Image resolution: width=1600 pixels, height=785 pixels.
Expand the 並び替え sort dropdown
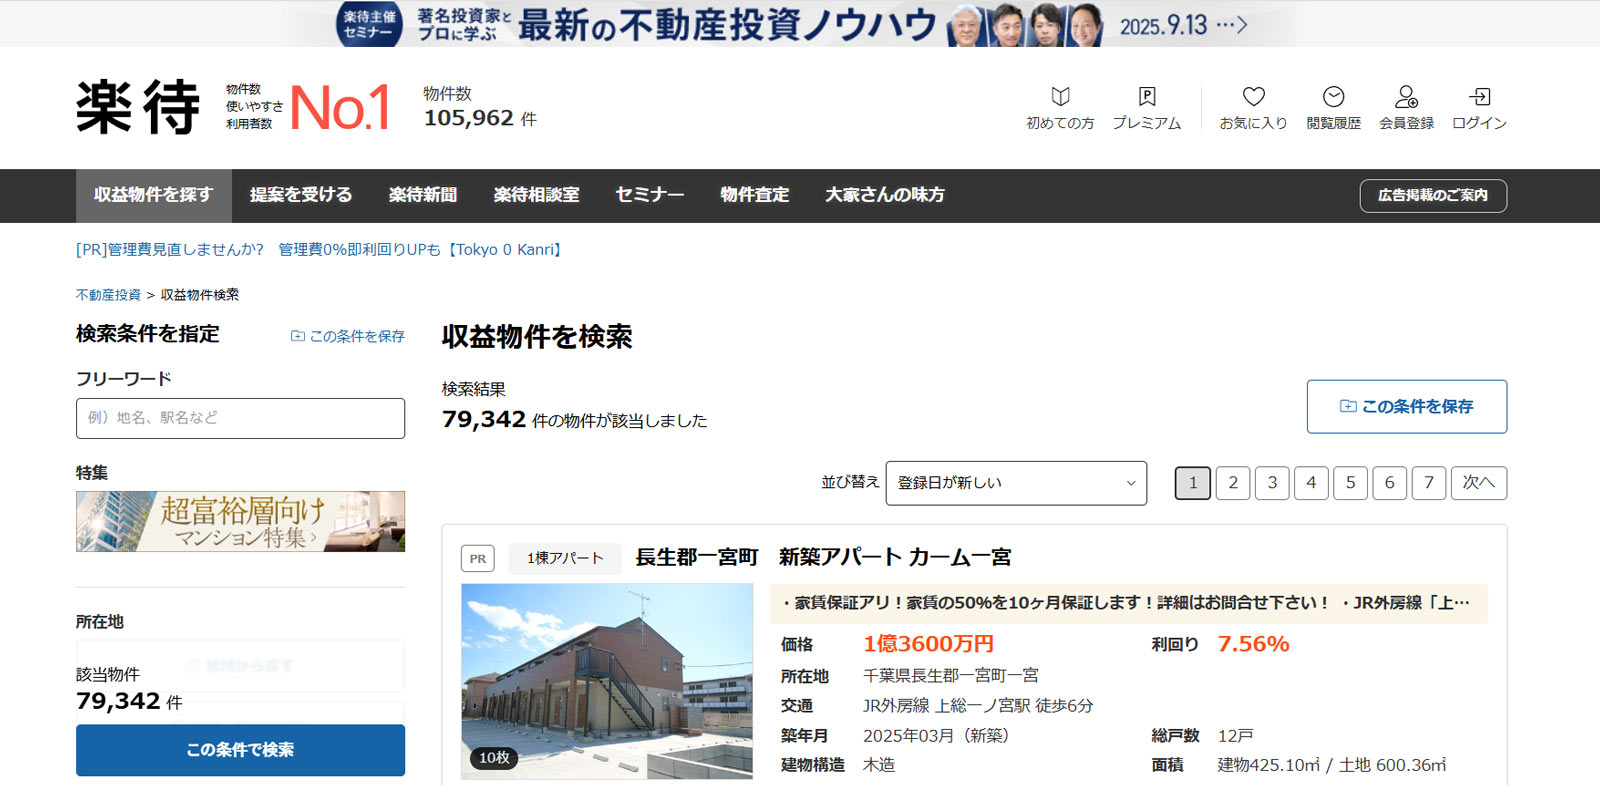click(x=1016, y=483)
